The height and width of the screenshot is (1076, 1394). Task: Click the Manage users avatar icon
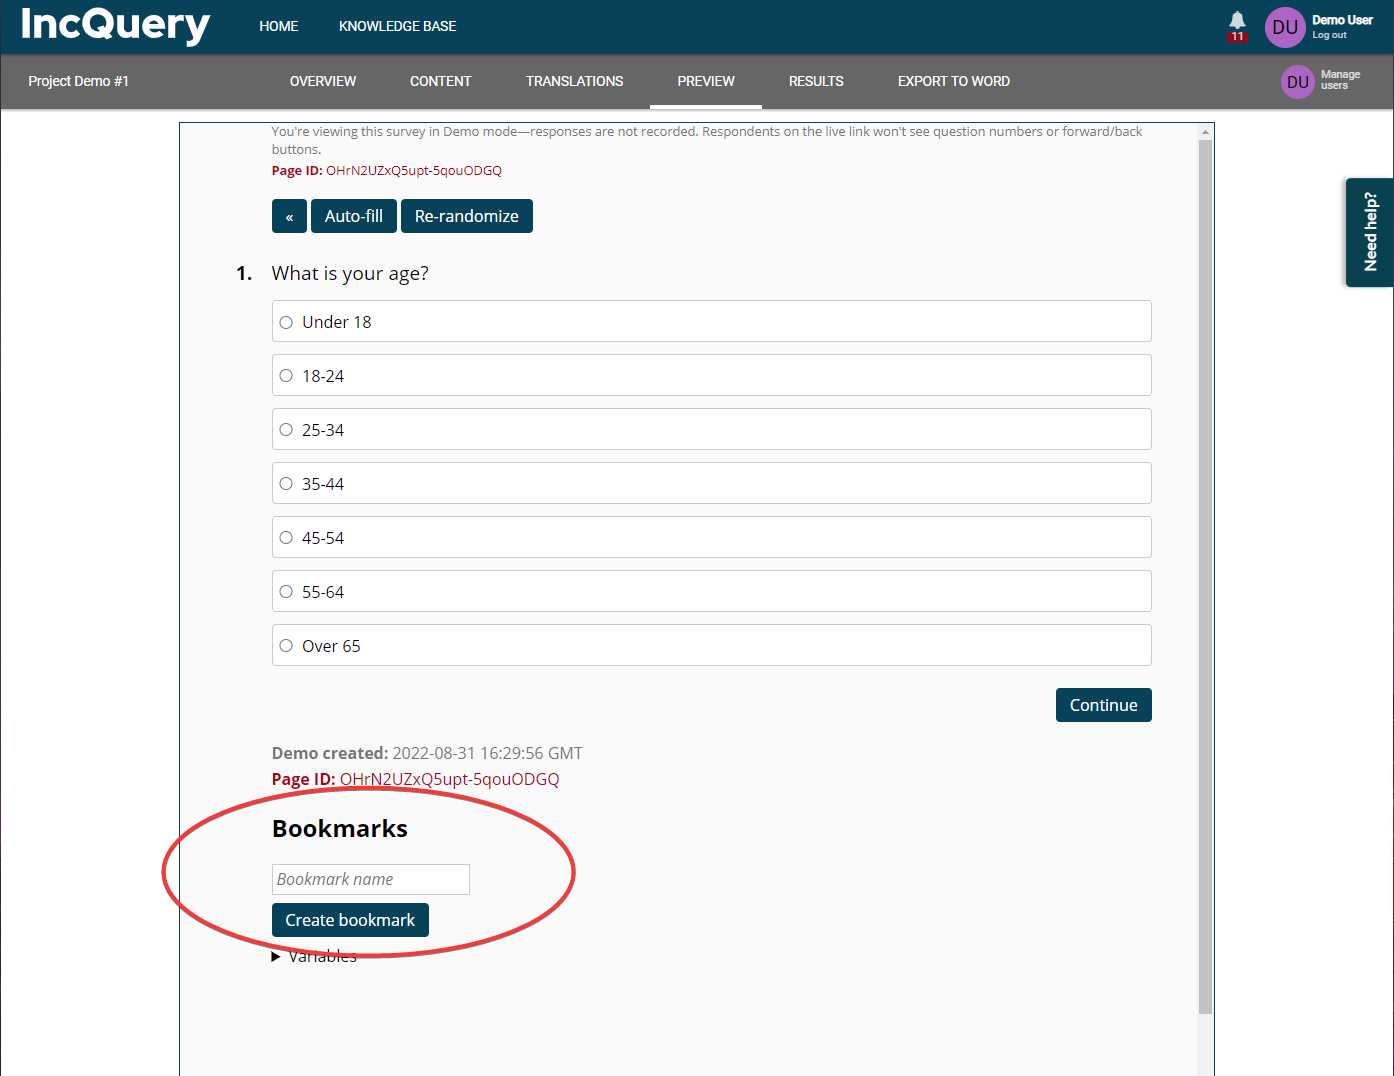coord(1297,82)
